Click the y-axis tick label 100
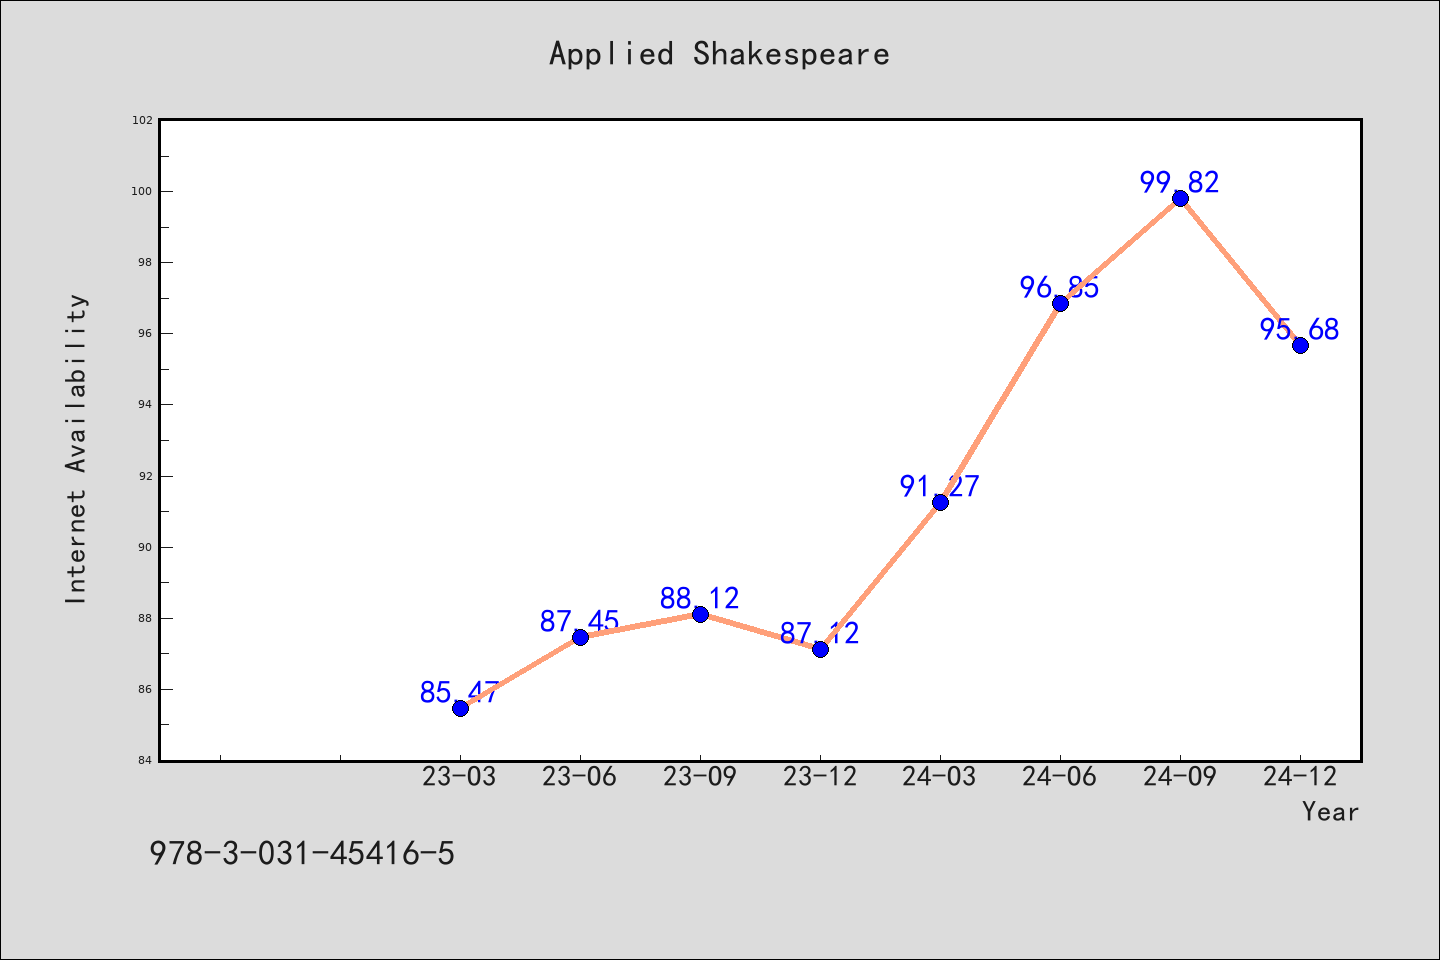This screenshot has width=1440, height=960. pos(142,191)
